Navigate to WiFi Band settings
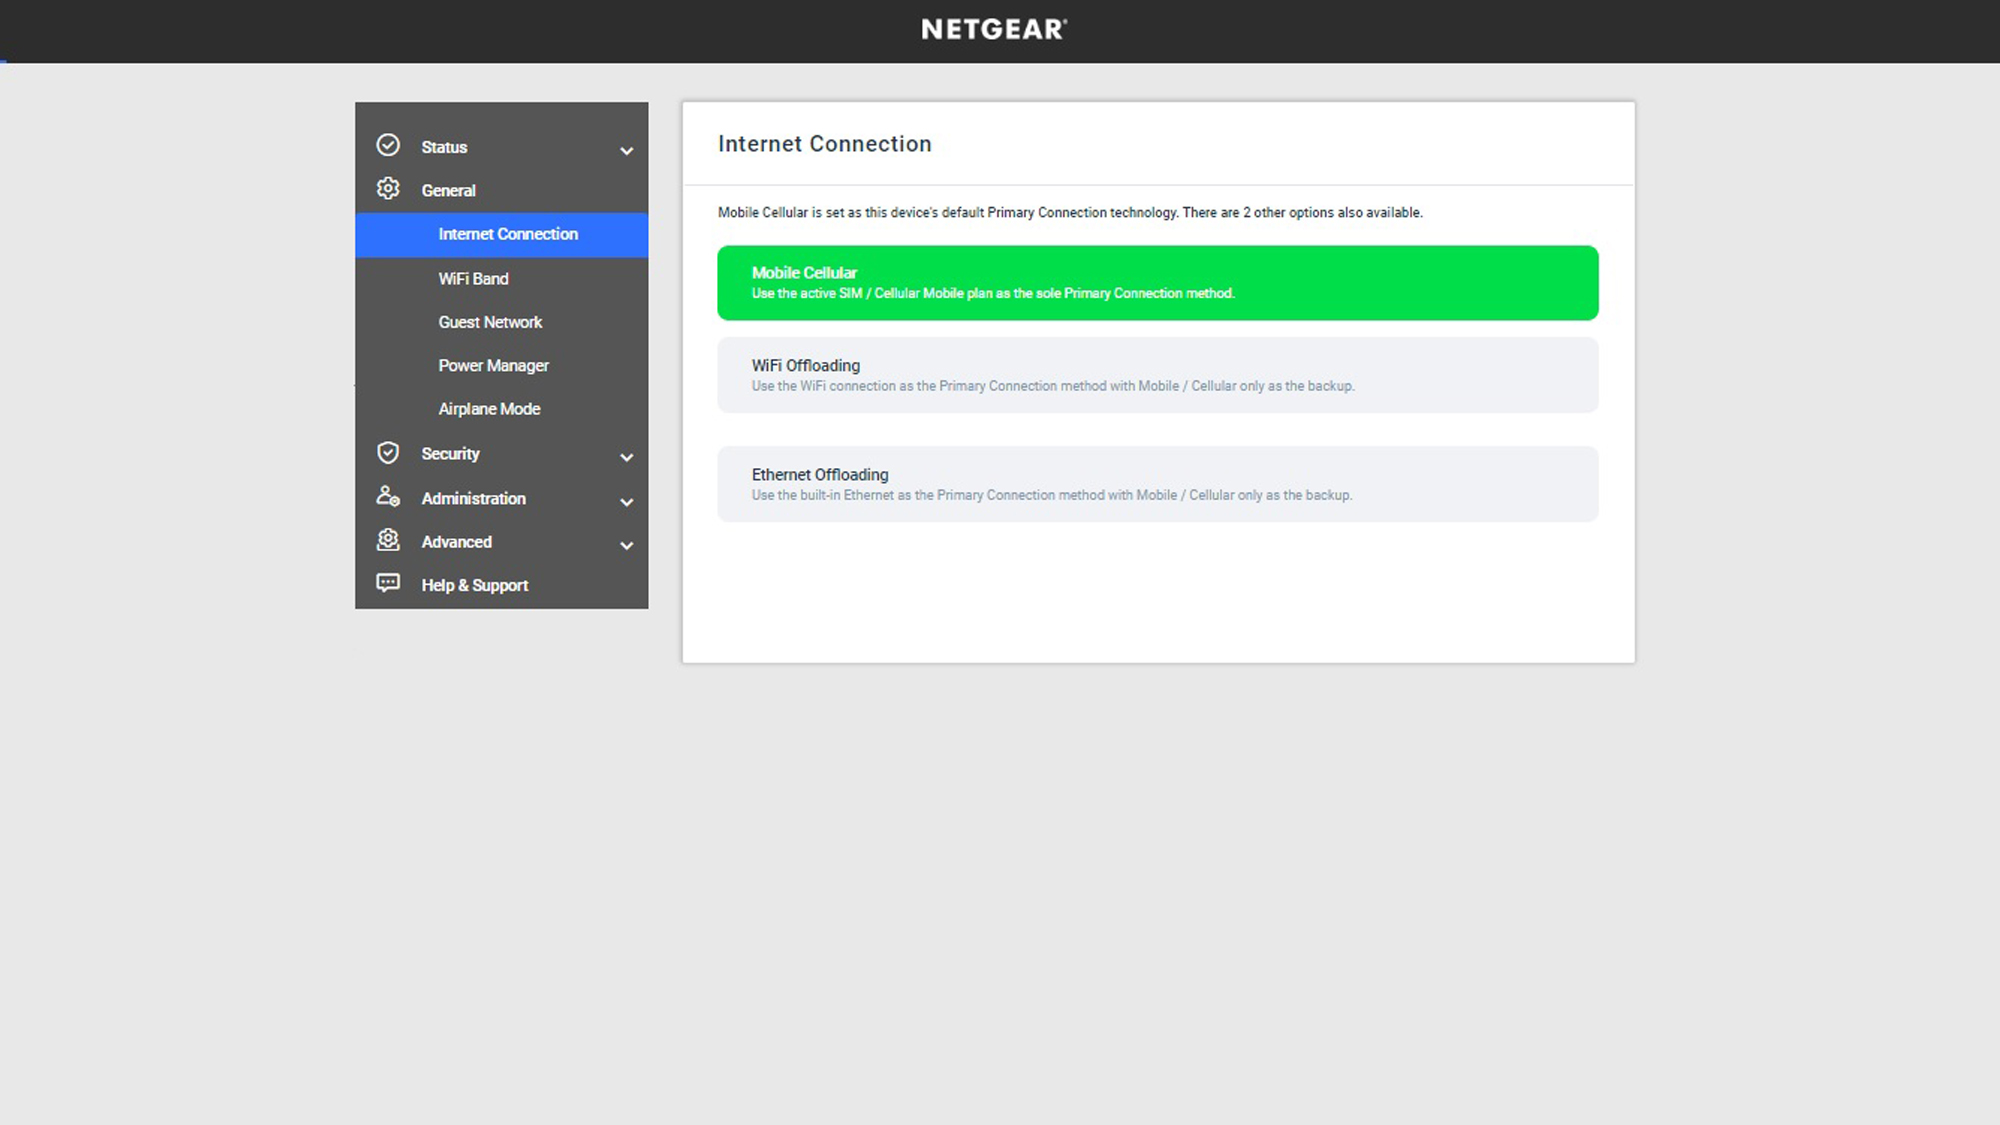Screen dimensions: 2000x1125 tap(473, 277)
